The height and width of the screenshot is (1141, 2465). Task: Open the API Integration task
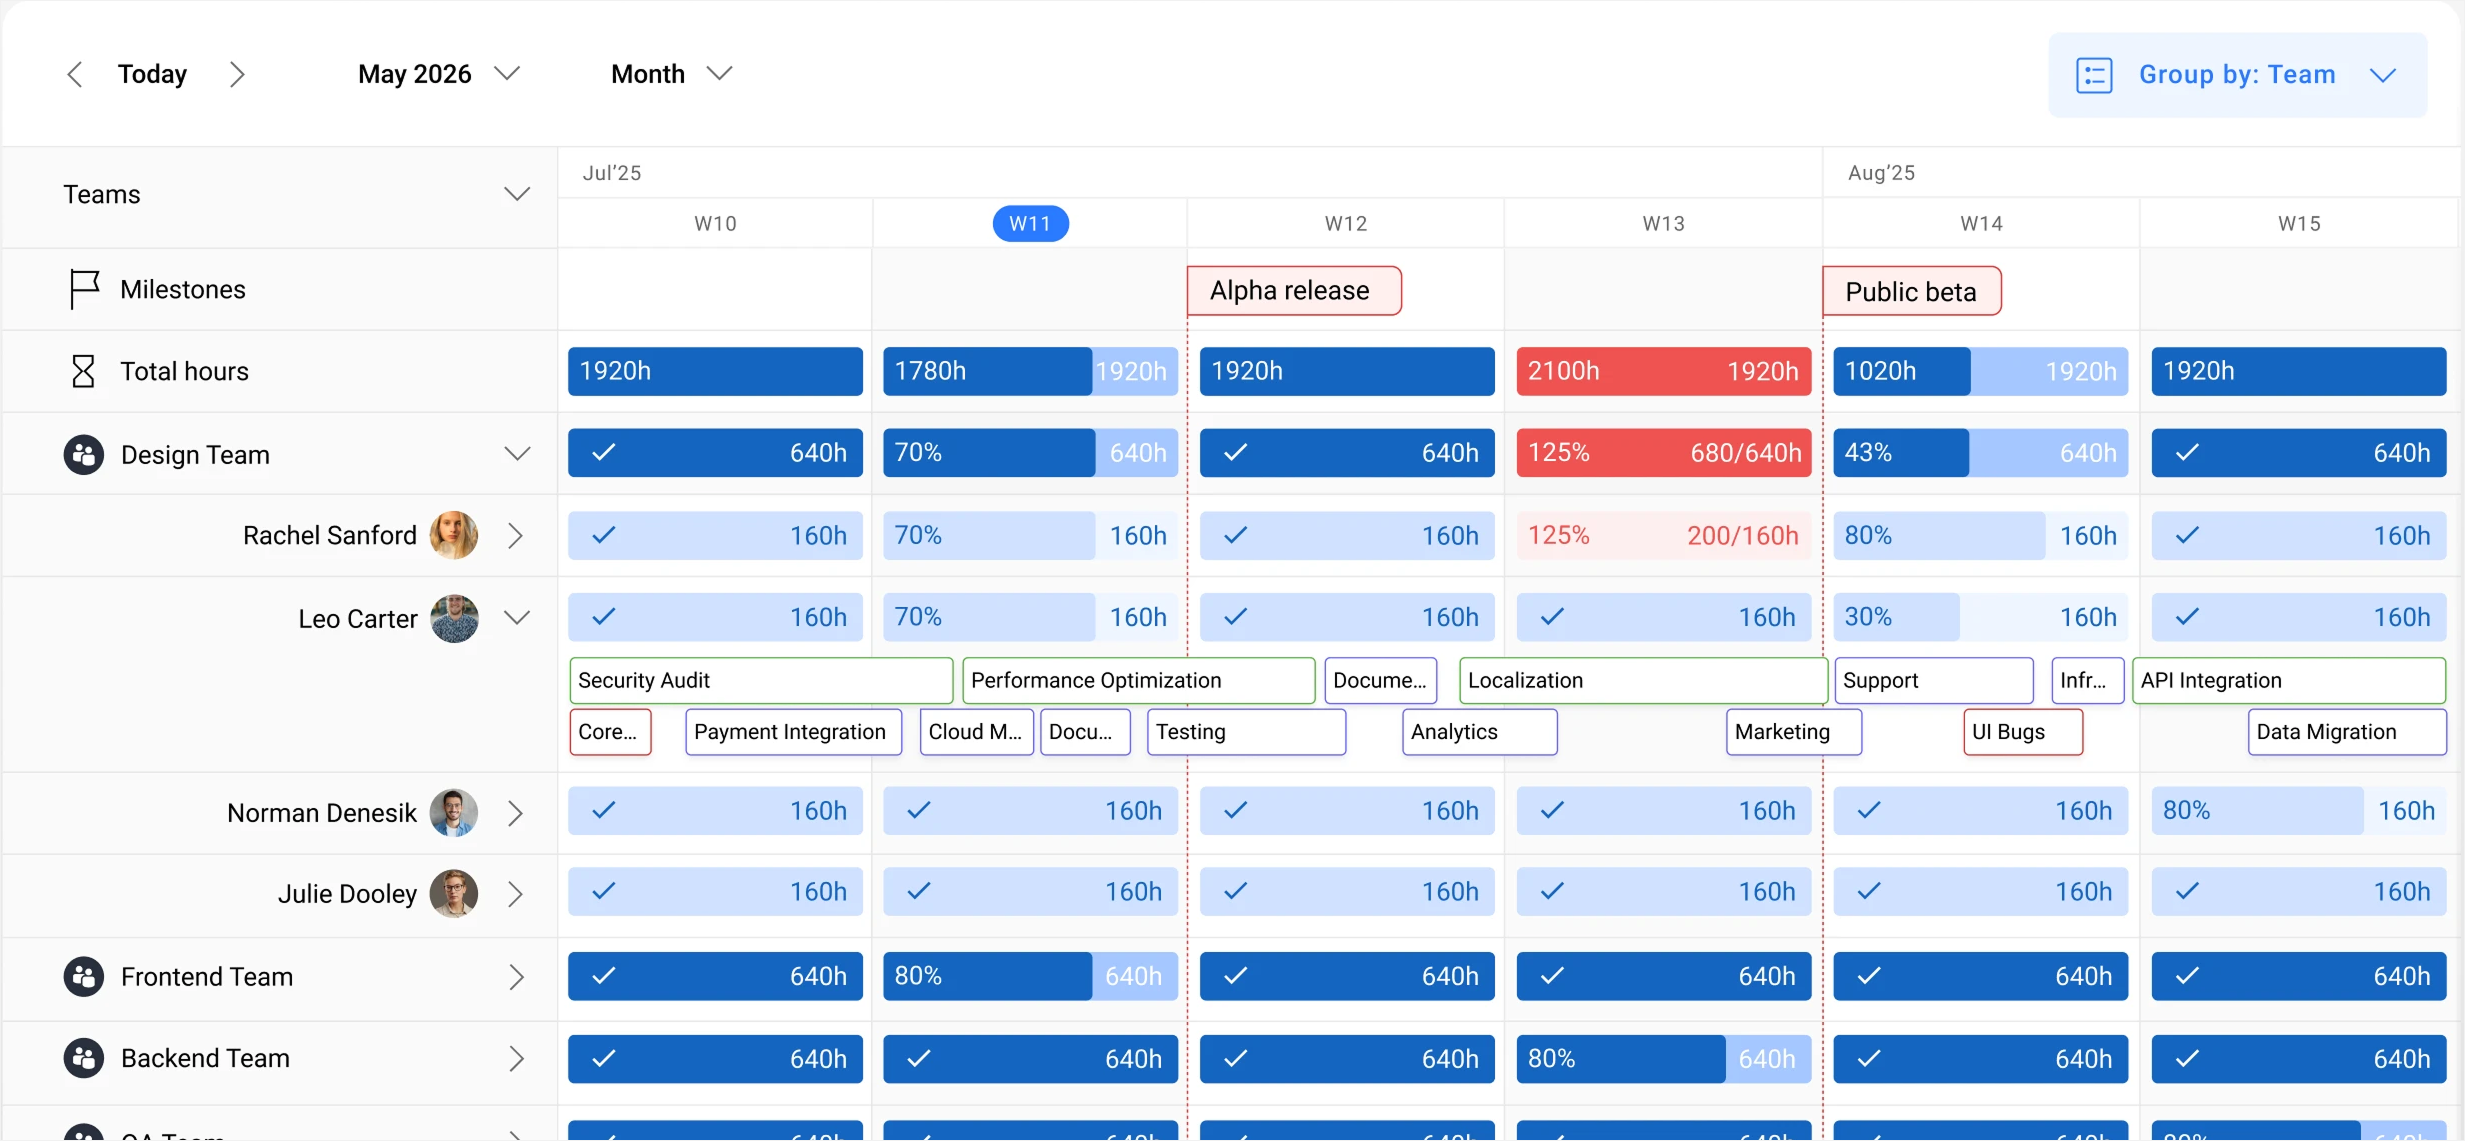tap(2289, 680)
